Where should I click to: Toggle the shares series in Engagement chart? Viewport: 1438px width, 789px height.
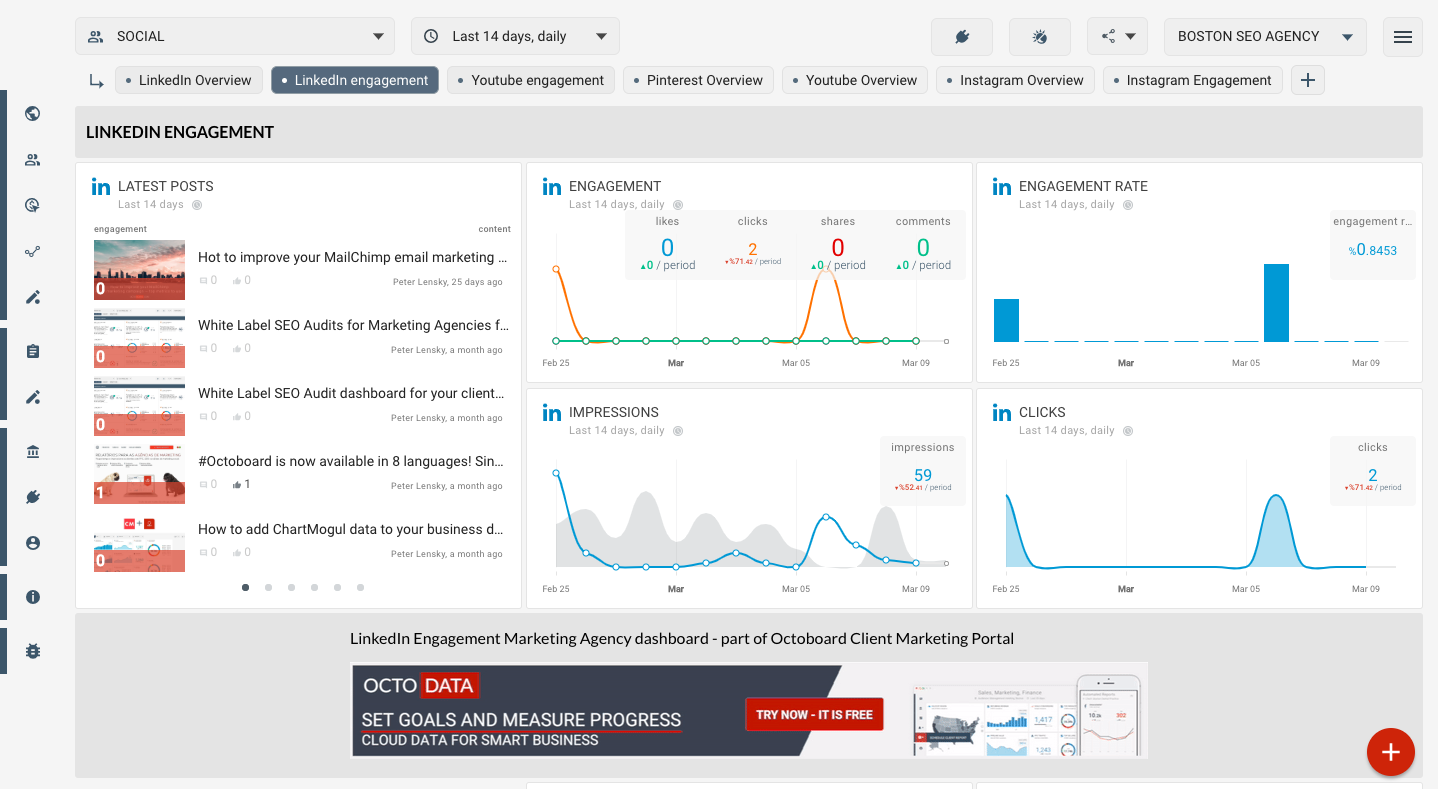click(x=838, y=244)
